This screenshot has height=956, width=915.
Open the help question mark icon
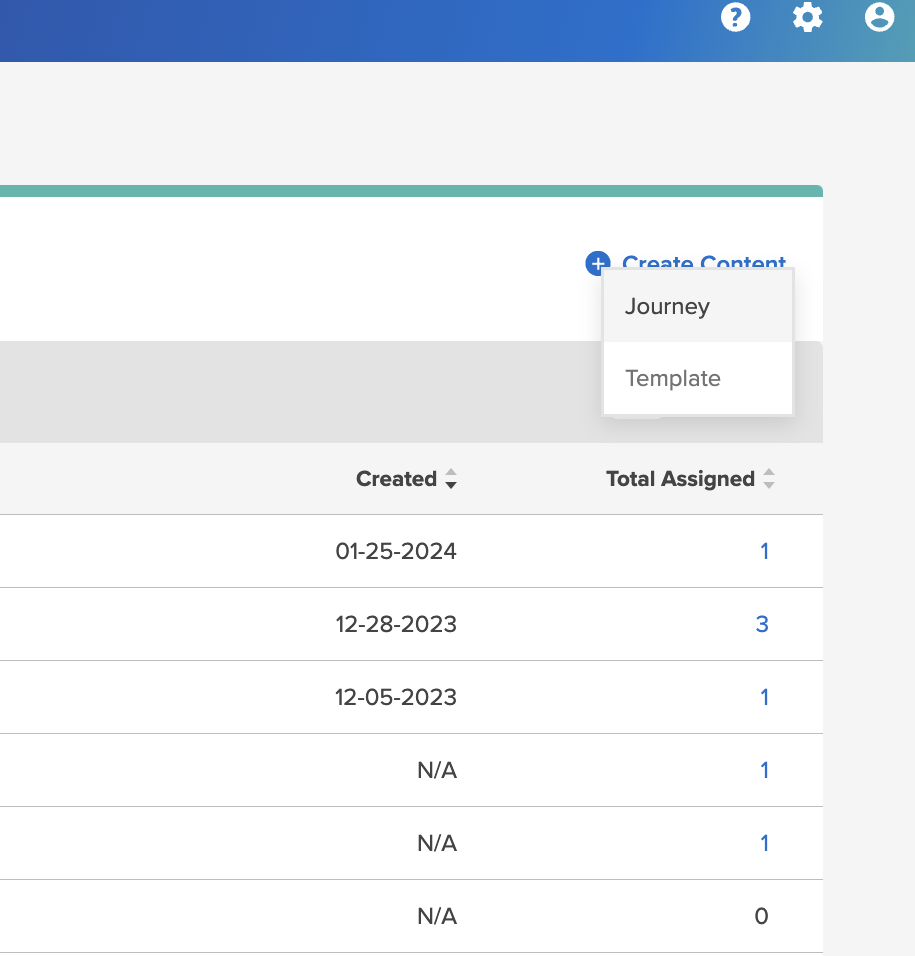(x=735, y=17)
